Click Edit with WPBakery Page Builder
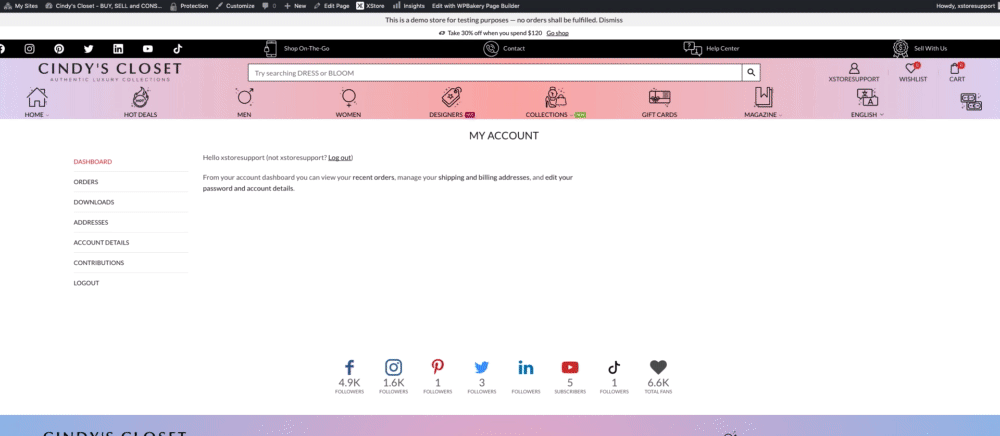Screen dimensions: 1000x436 (x=476, y=6)
